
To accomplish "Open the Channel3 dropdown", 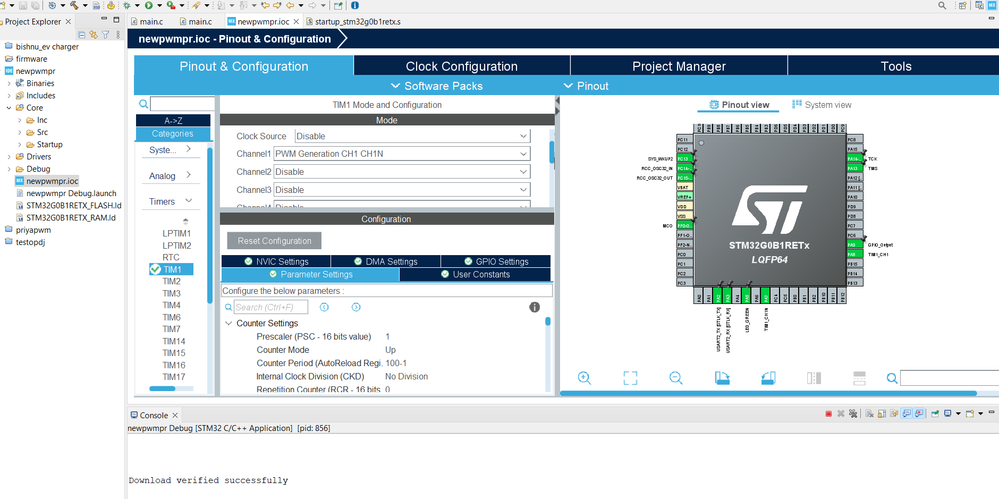I will (402, 189).
